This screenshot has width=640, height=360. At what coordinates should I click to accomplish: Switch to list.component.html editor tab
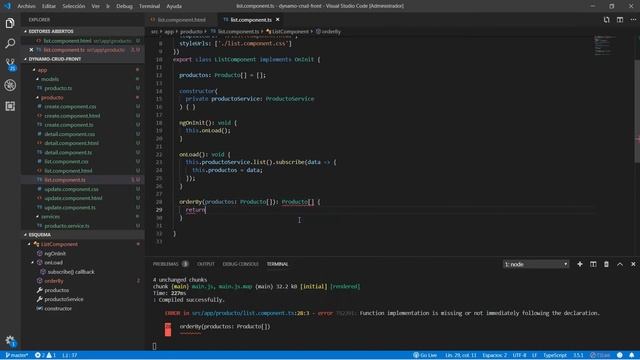coord(181,20)
